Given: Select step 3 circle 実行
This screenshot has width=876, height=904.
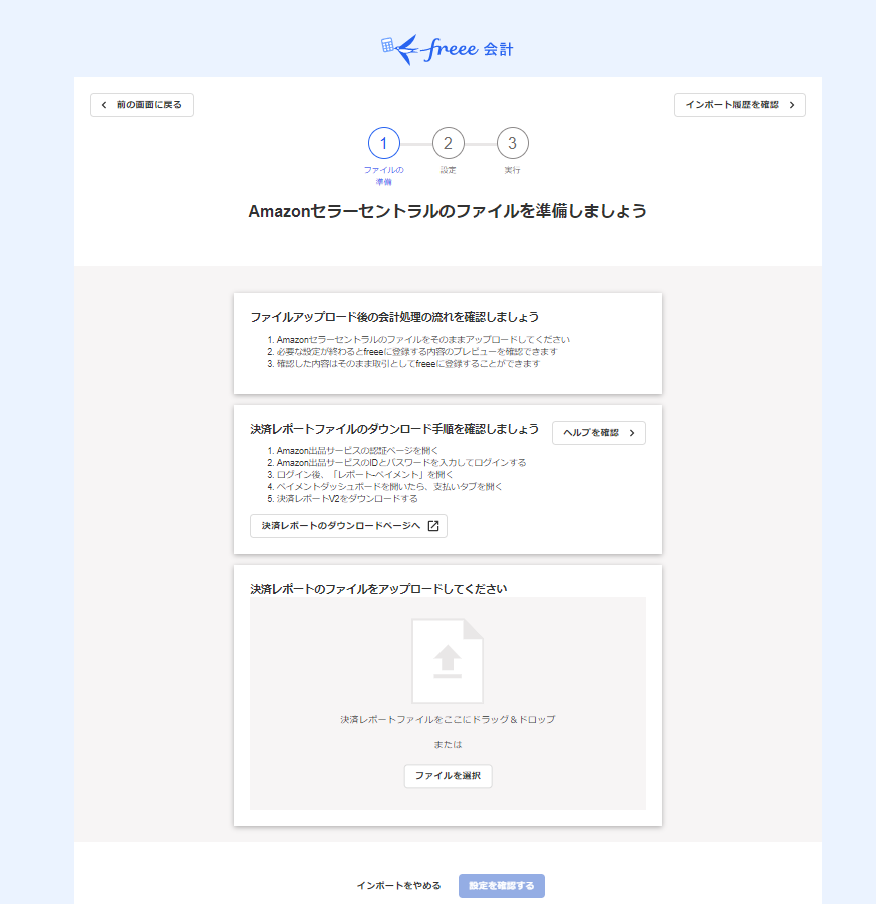Looking at the screenshot, I should pos(512,143).
